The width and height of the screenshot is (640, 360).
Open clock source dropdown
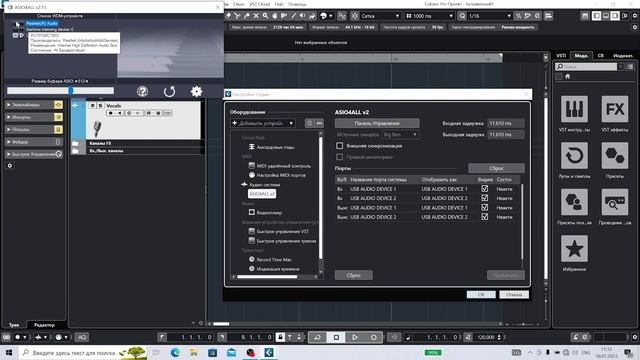[400, 134]
